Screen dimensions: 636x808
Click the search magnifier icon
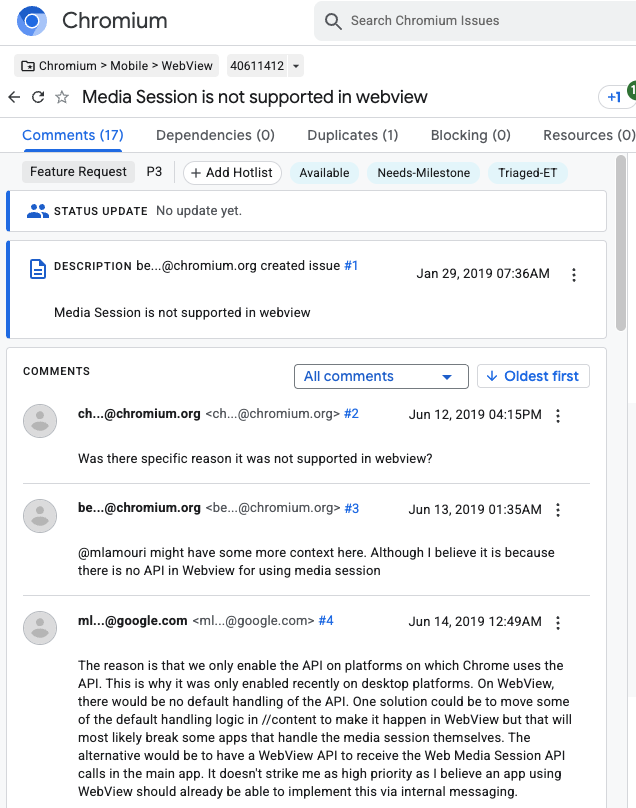click(x=333, y=21)
